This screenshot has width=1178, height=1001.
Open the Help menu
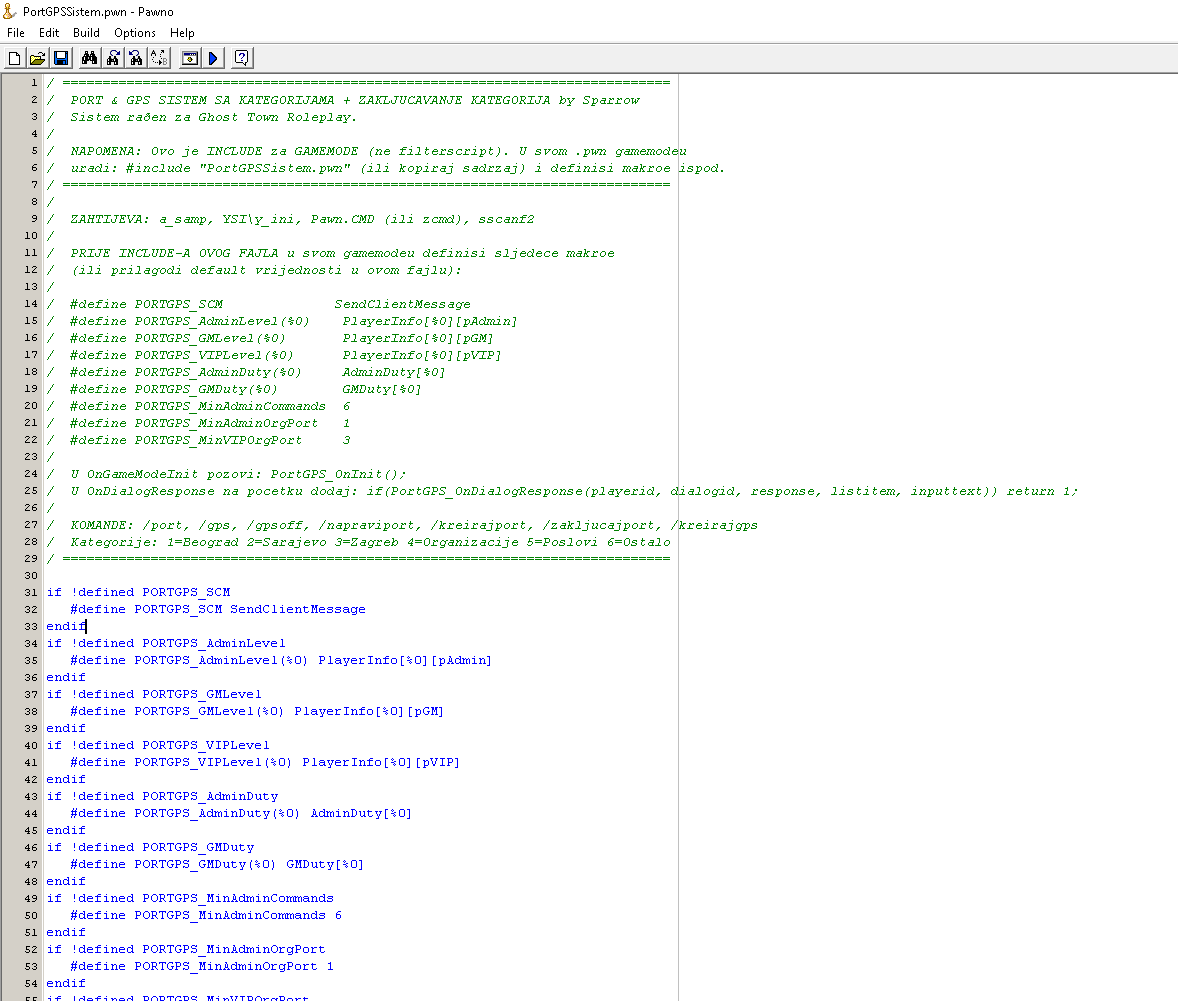pos(182,32)
